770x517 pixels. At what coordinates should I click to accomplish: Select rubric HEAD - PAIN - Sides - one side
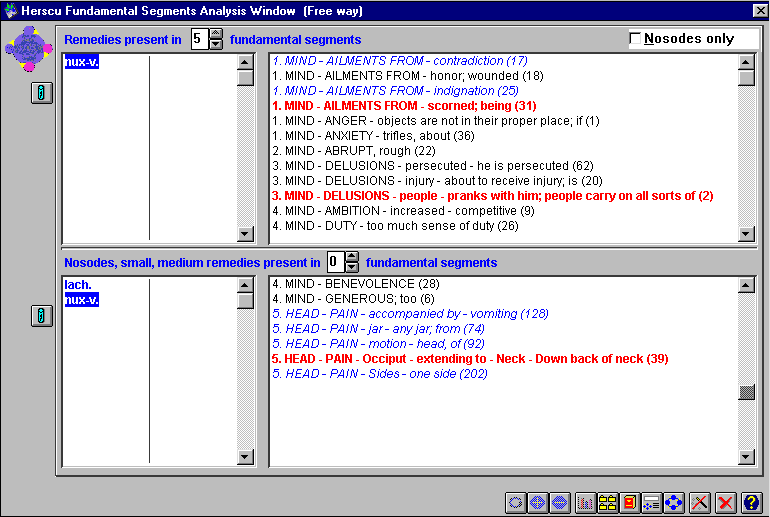coord(380,374)
